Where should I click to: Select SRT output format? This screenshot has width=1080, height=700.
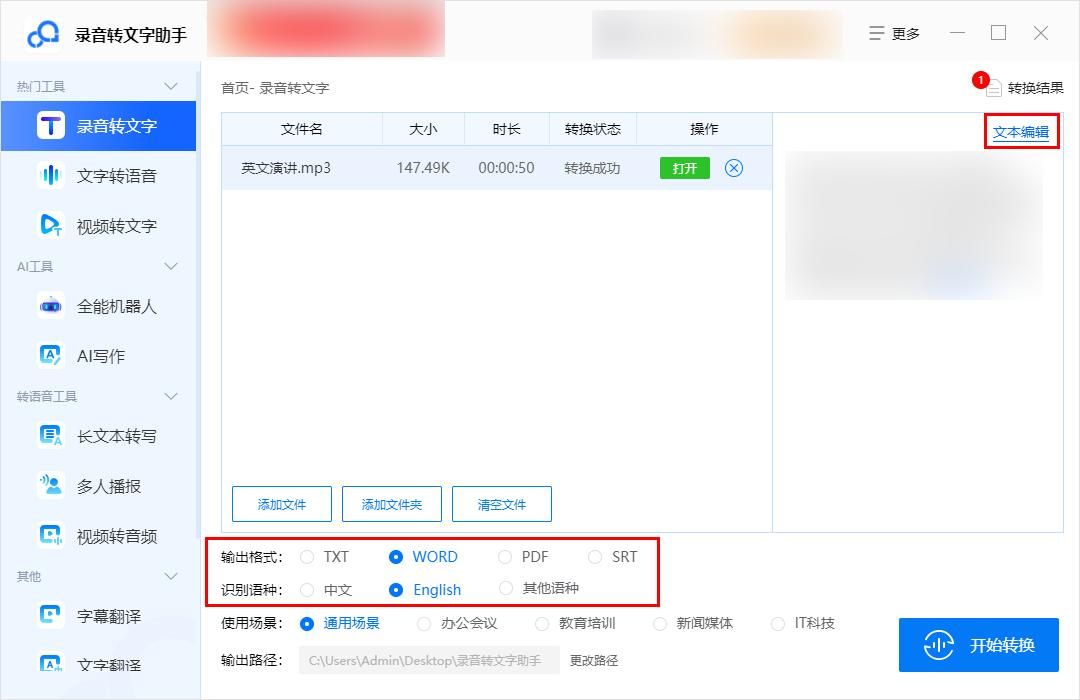click(595, 557)
